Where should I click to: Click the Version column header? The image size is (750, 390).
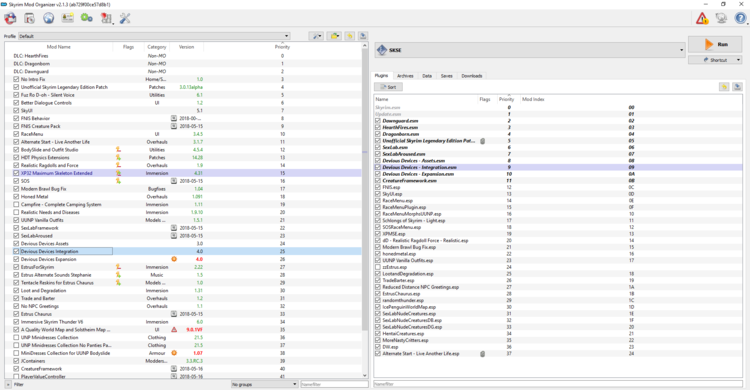tap(187, 47)
